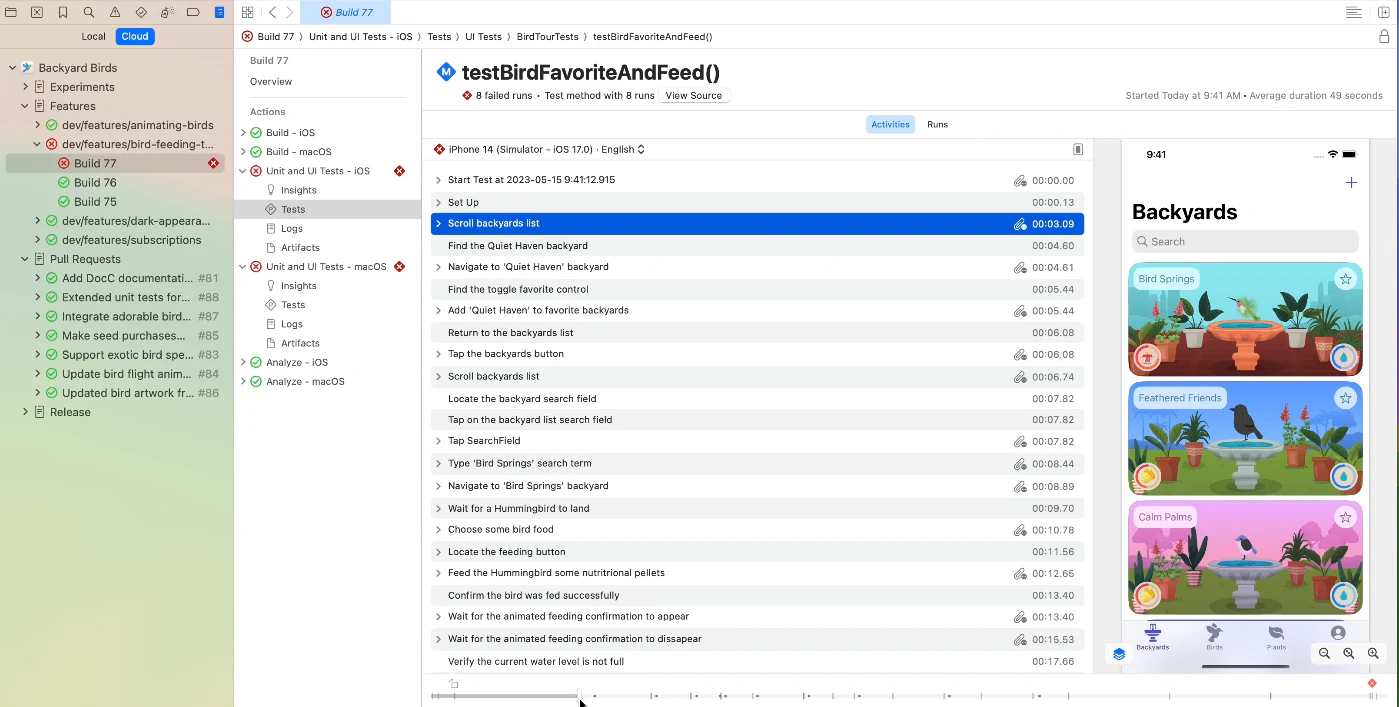Open the Issue navigator warning icon
The image size is (1399, 707).
point(115,12)
